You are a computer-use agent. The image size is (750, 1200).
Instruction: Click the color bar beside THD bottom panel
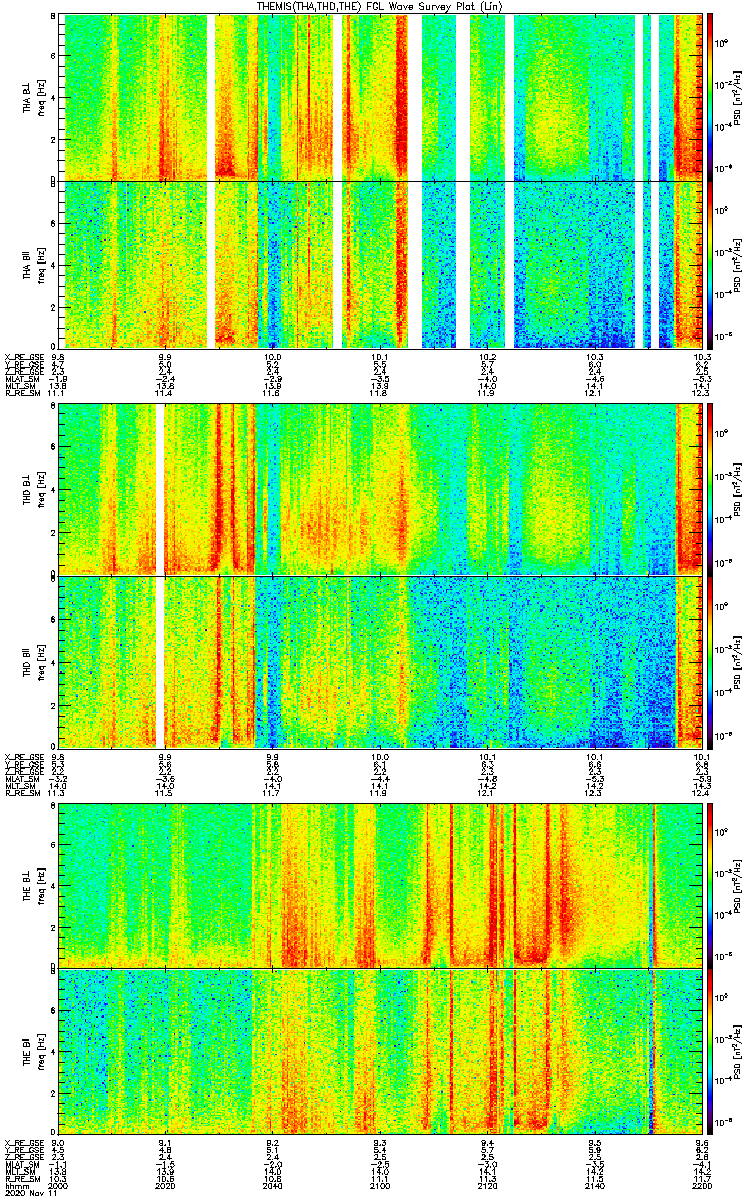(x=711, y=662)
